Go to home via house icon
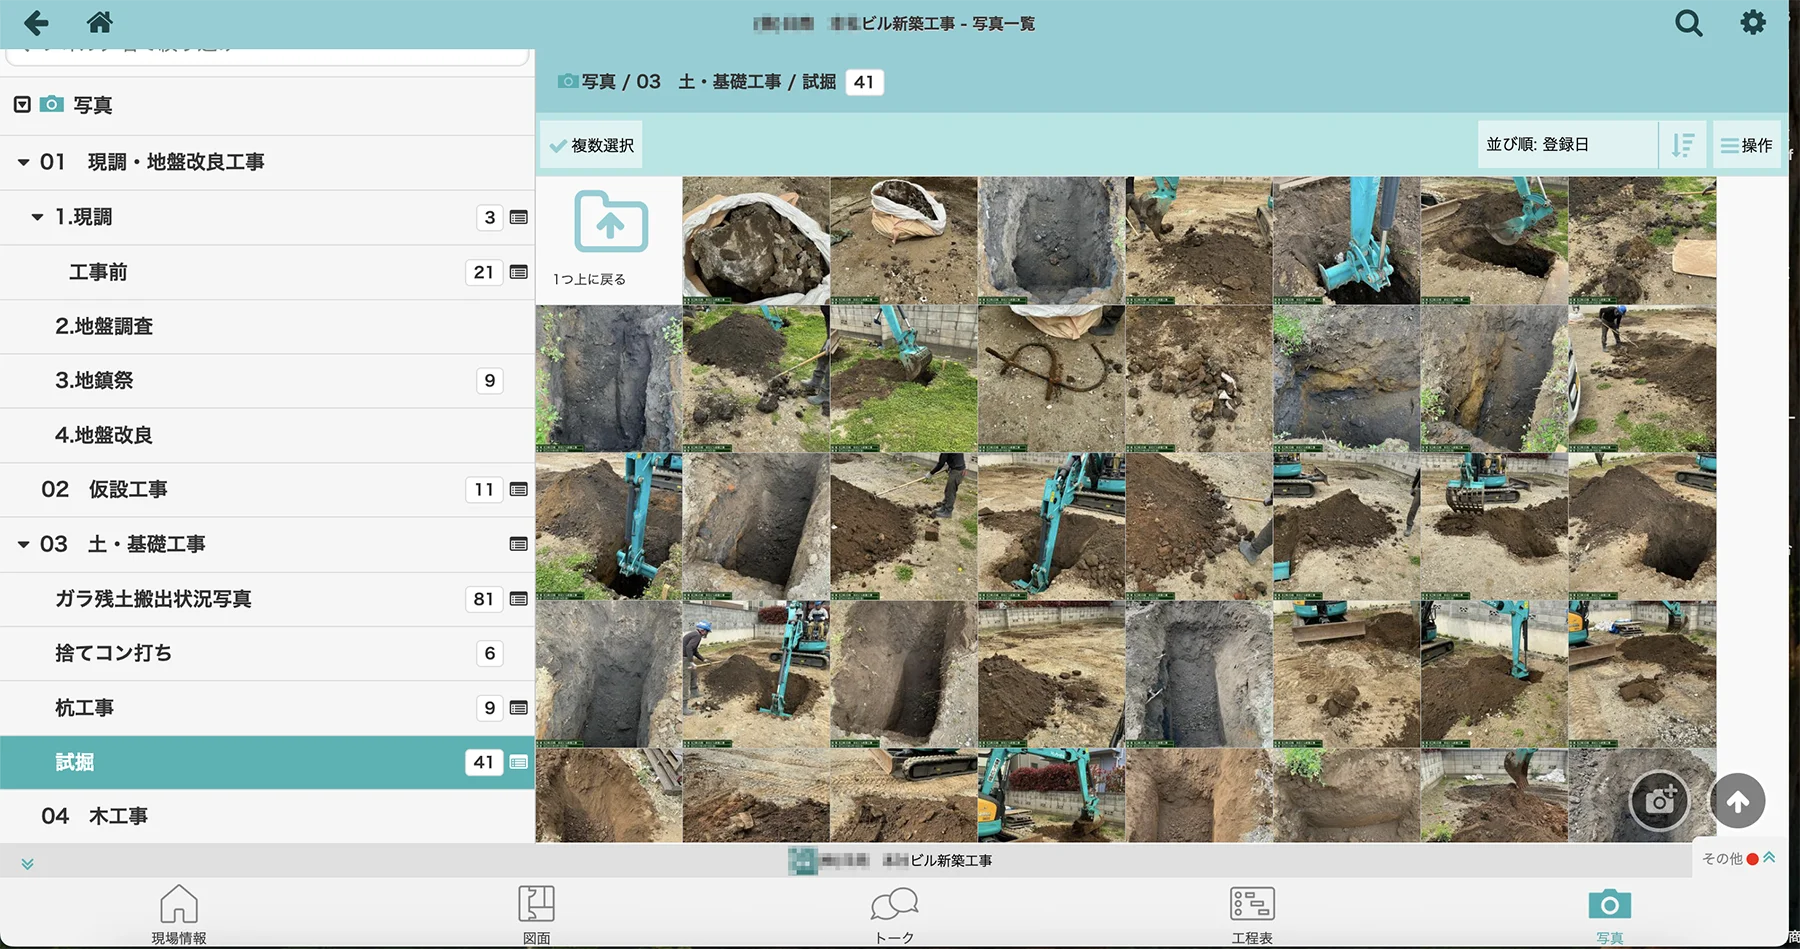Viewport: 1800px width, 949px height. 100,22
